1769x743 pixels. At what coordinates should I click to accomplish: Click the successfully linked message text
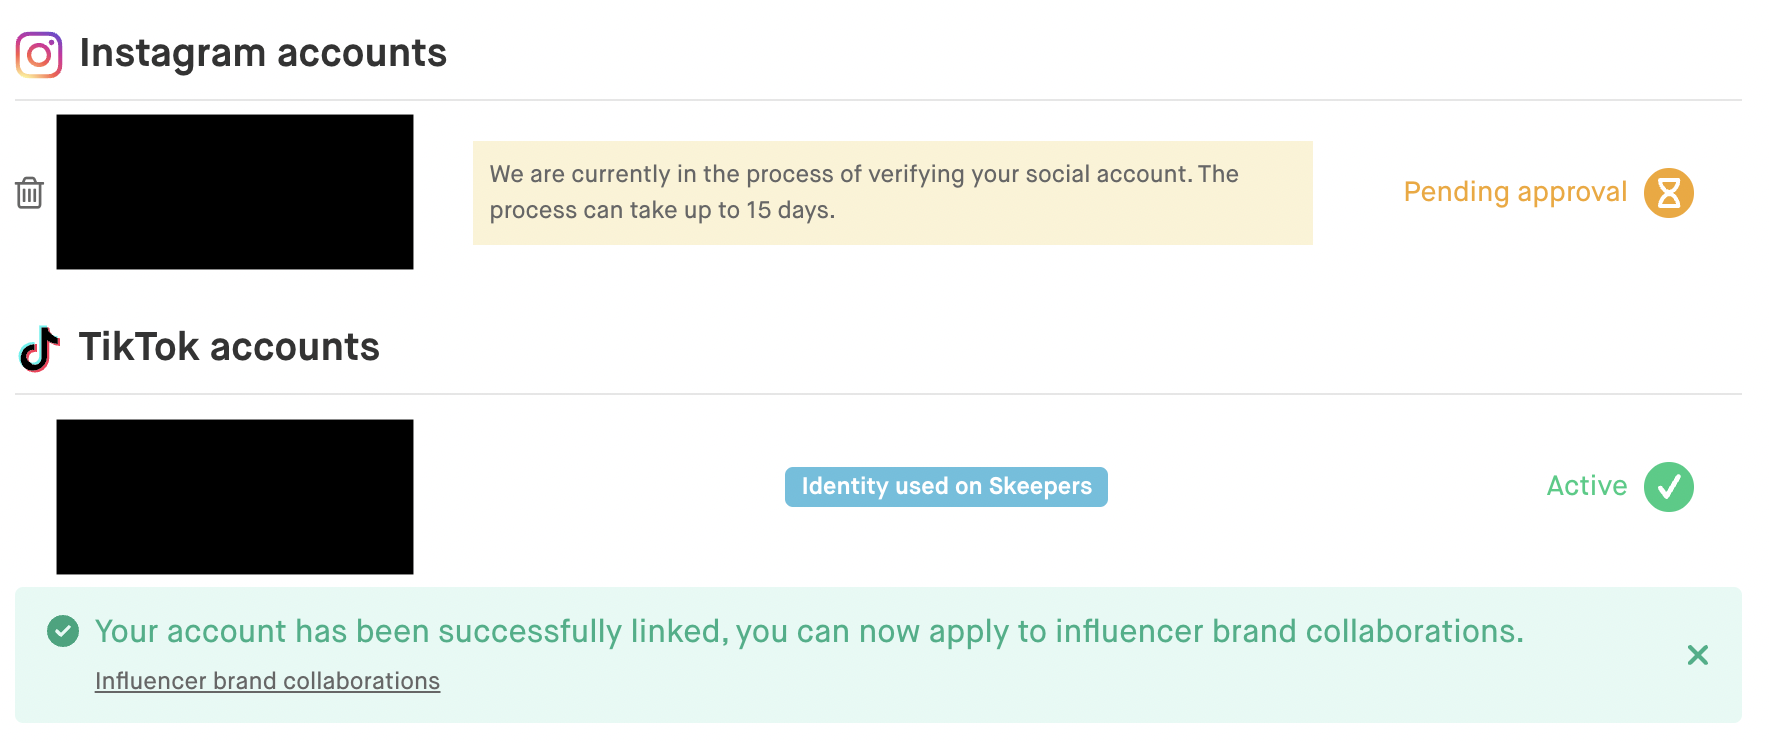pyautogui.click(x=809, y=631)
